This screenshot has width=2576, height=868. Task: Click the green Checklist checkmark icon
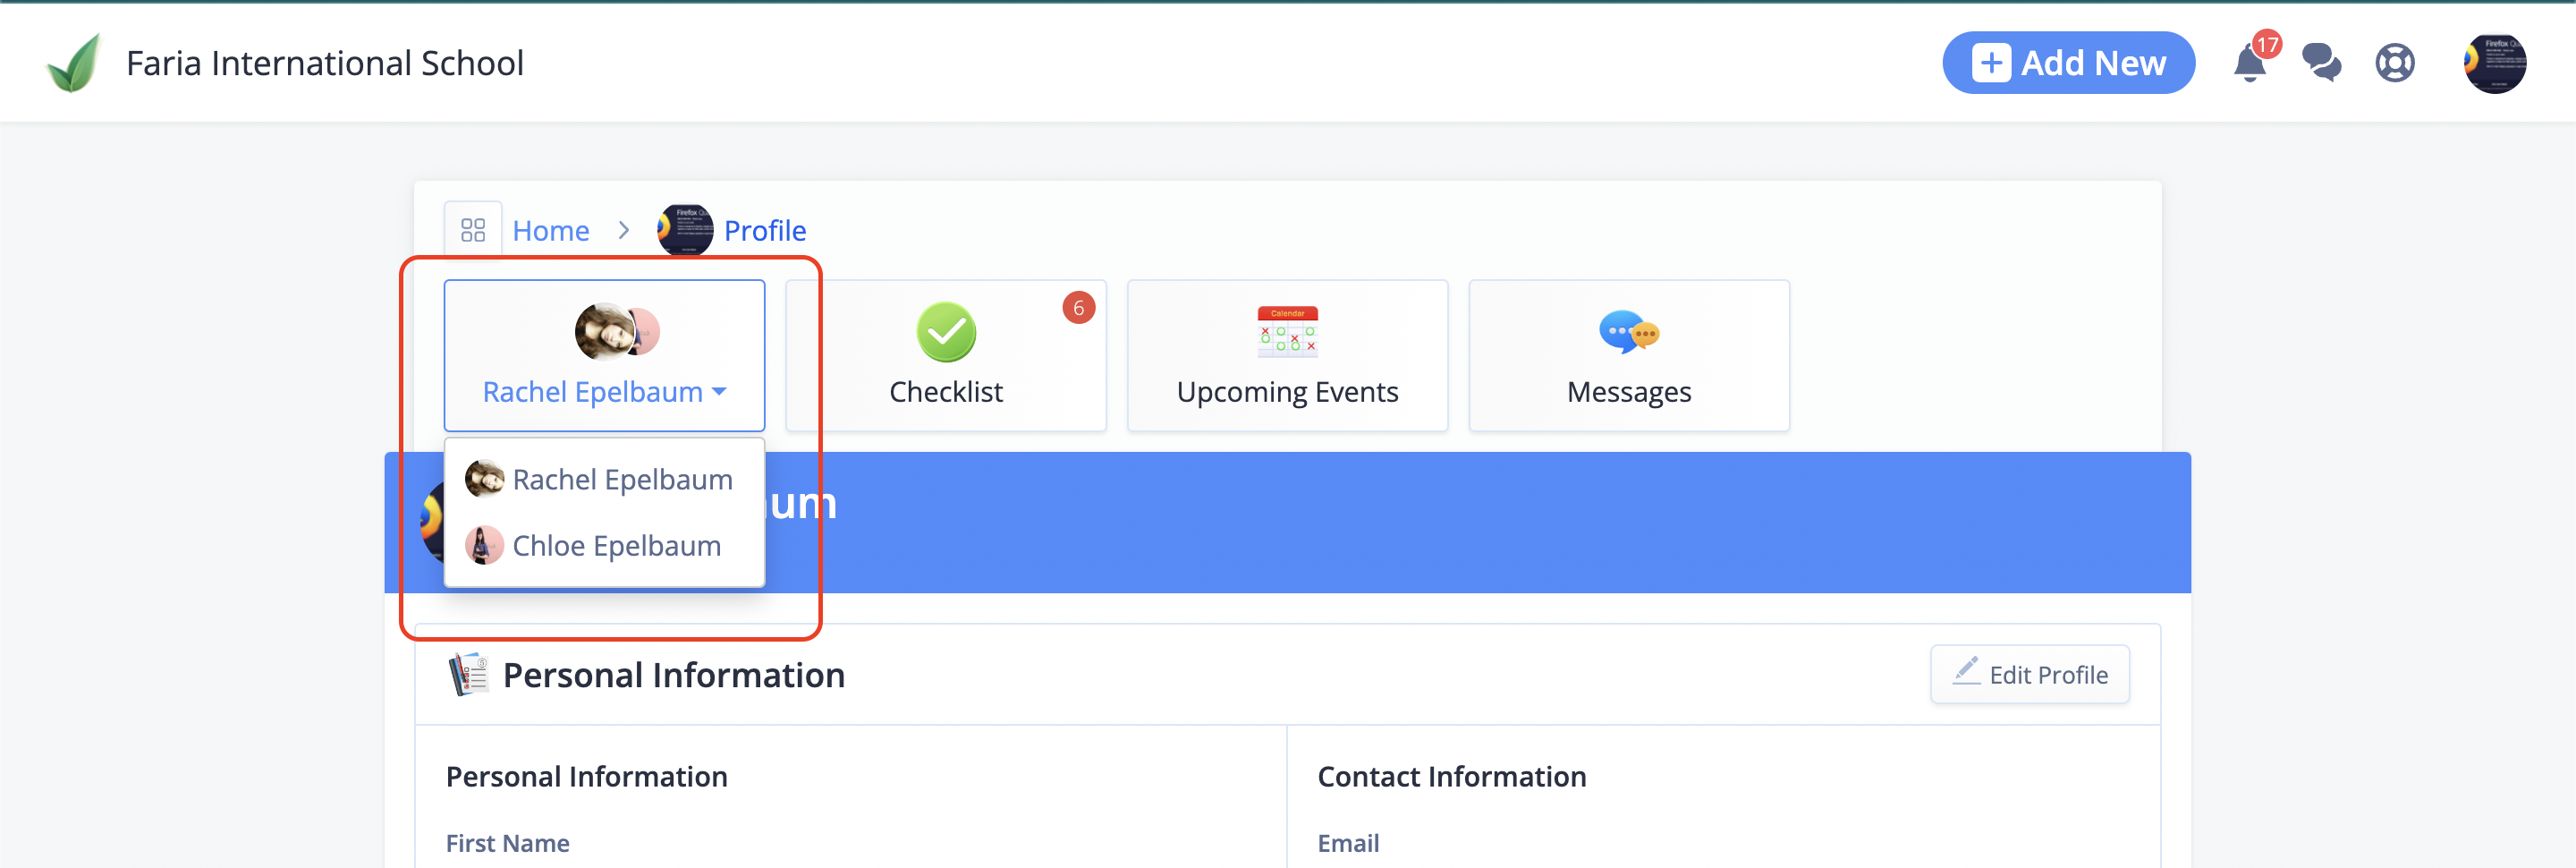(x=946, y=332)
